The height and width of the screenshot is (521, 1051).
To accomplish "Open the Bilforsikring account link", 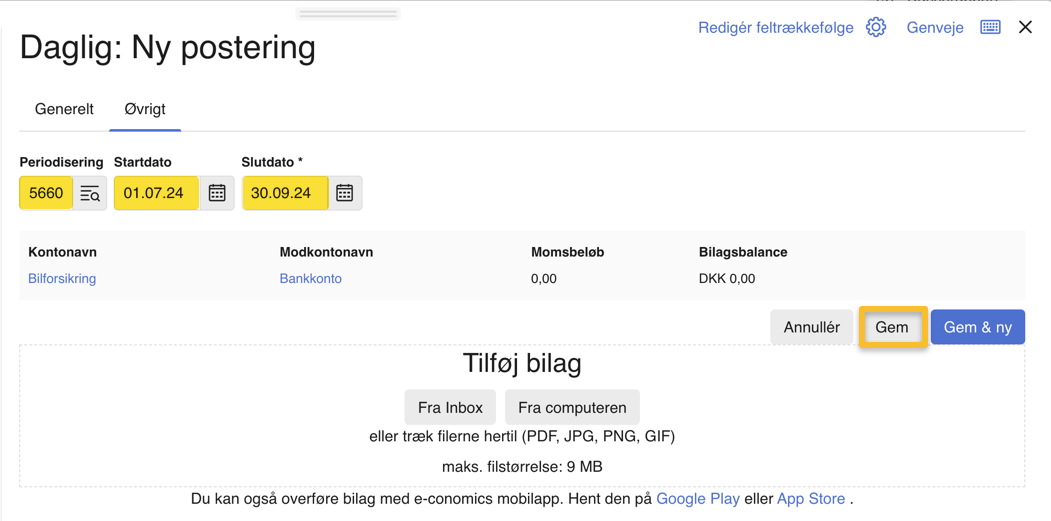I will pyautogui.click(x=62, y=279).
